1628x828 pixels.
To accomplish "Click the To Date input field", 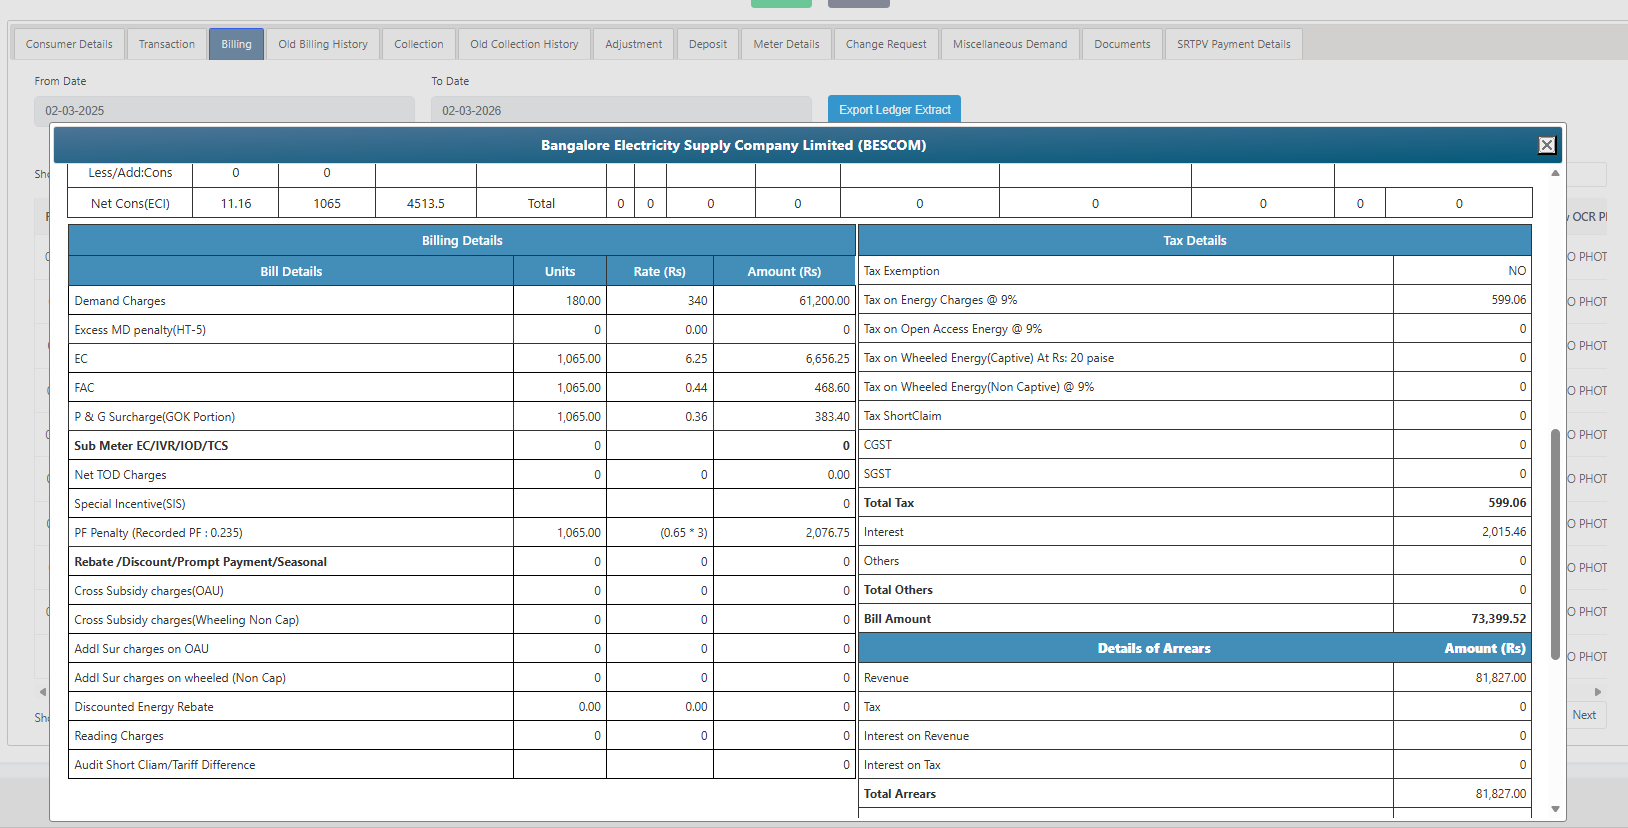I will [x=620, y=110].
